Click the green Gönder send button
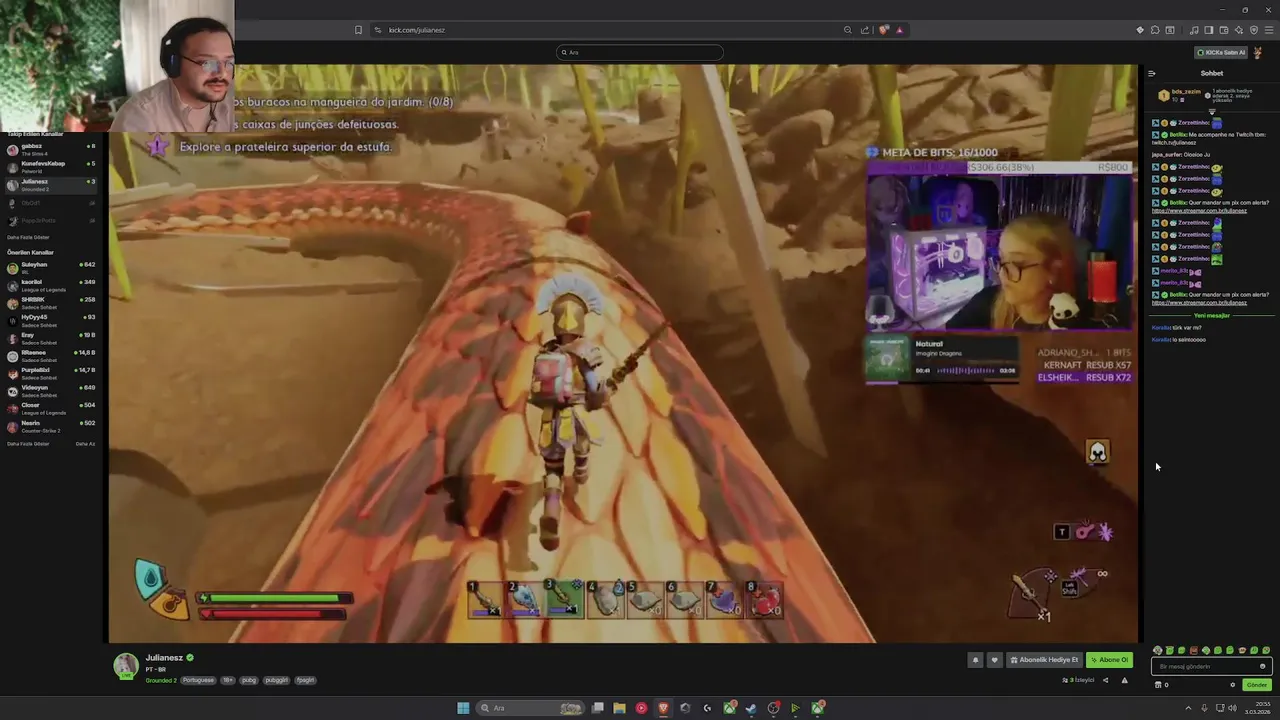 [x=1257, y=685]
